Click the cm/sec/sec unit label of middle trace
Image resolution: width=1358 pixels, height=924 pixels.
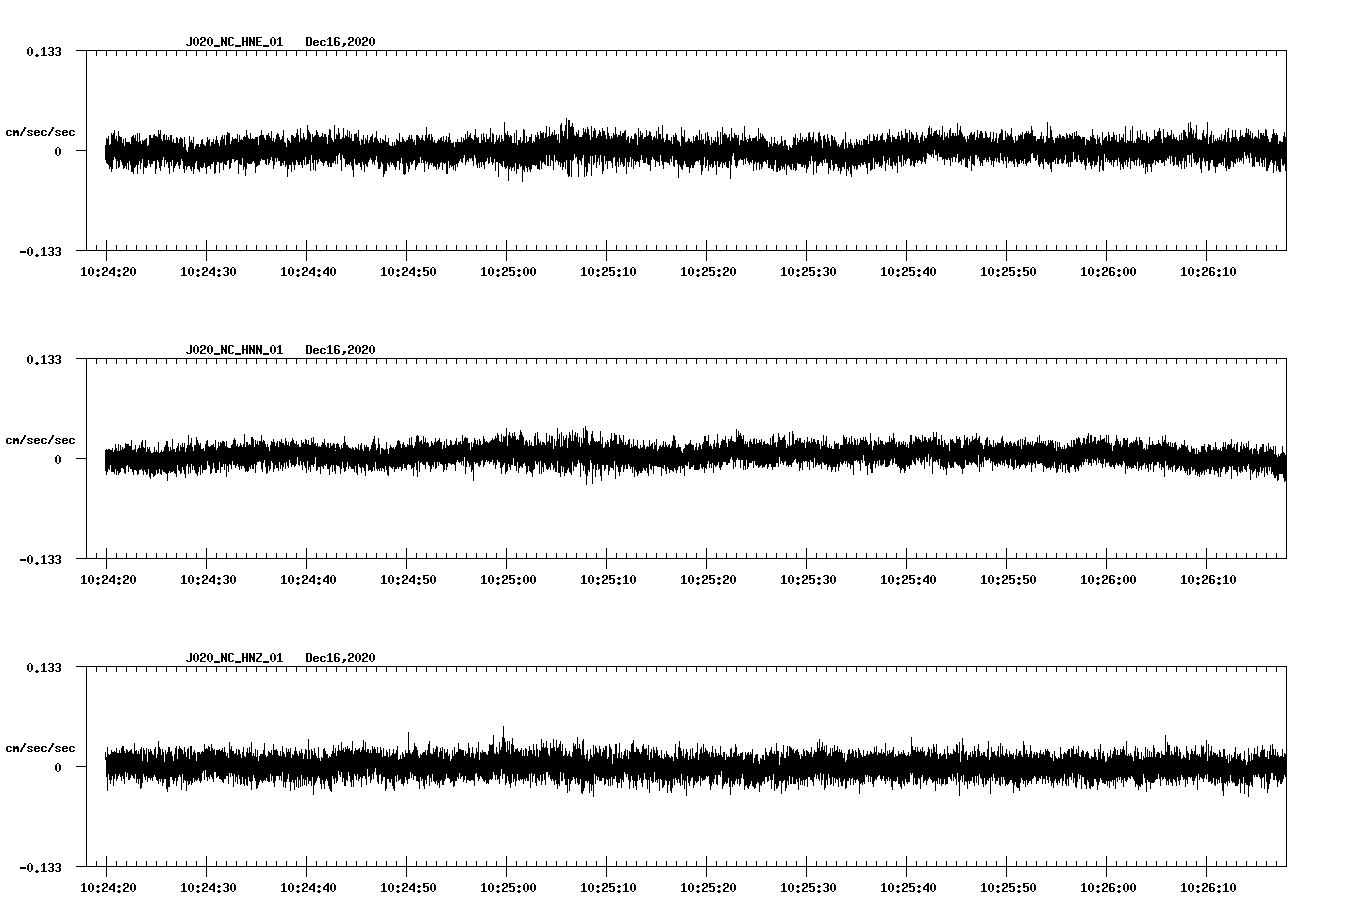[41, 439]
